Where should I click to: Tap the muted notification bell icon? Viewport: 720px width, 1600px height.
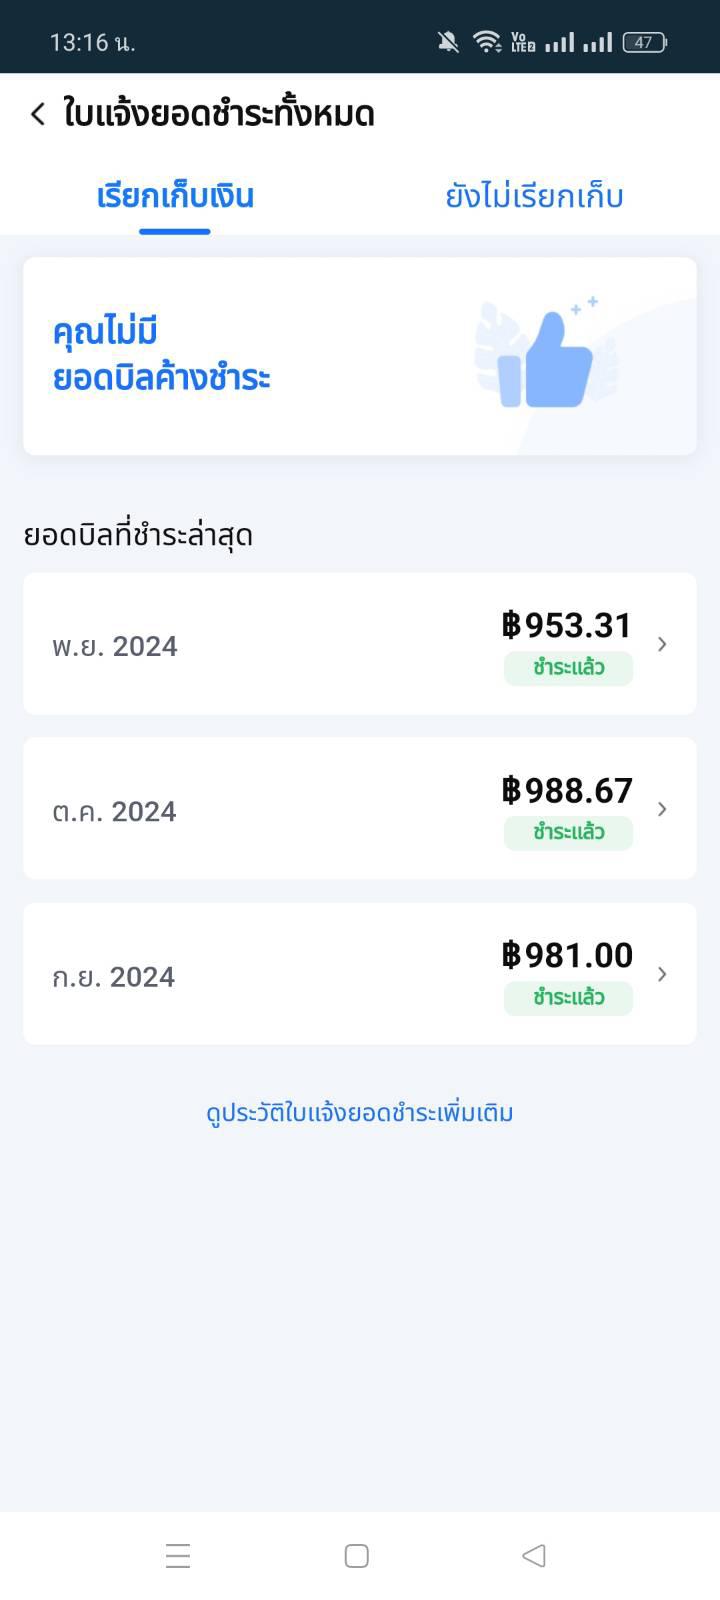click(448, 42)
